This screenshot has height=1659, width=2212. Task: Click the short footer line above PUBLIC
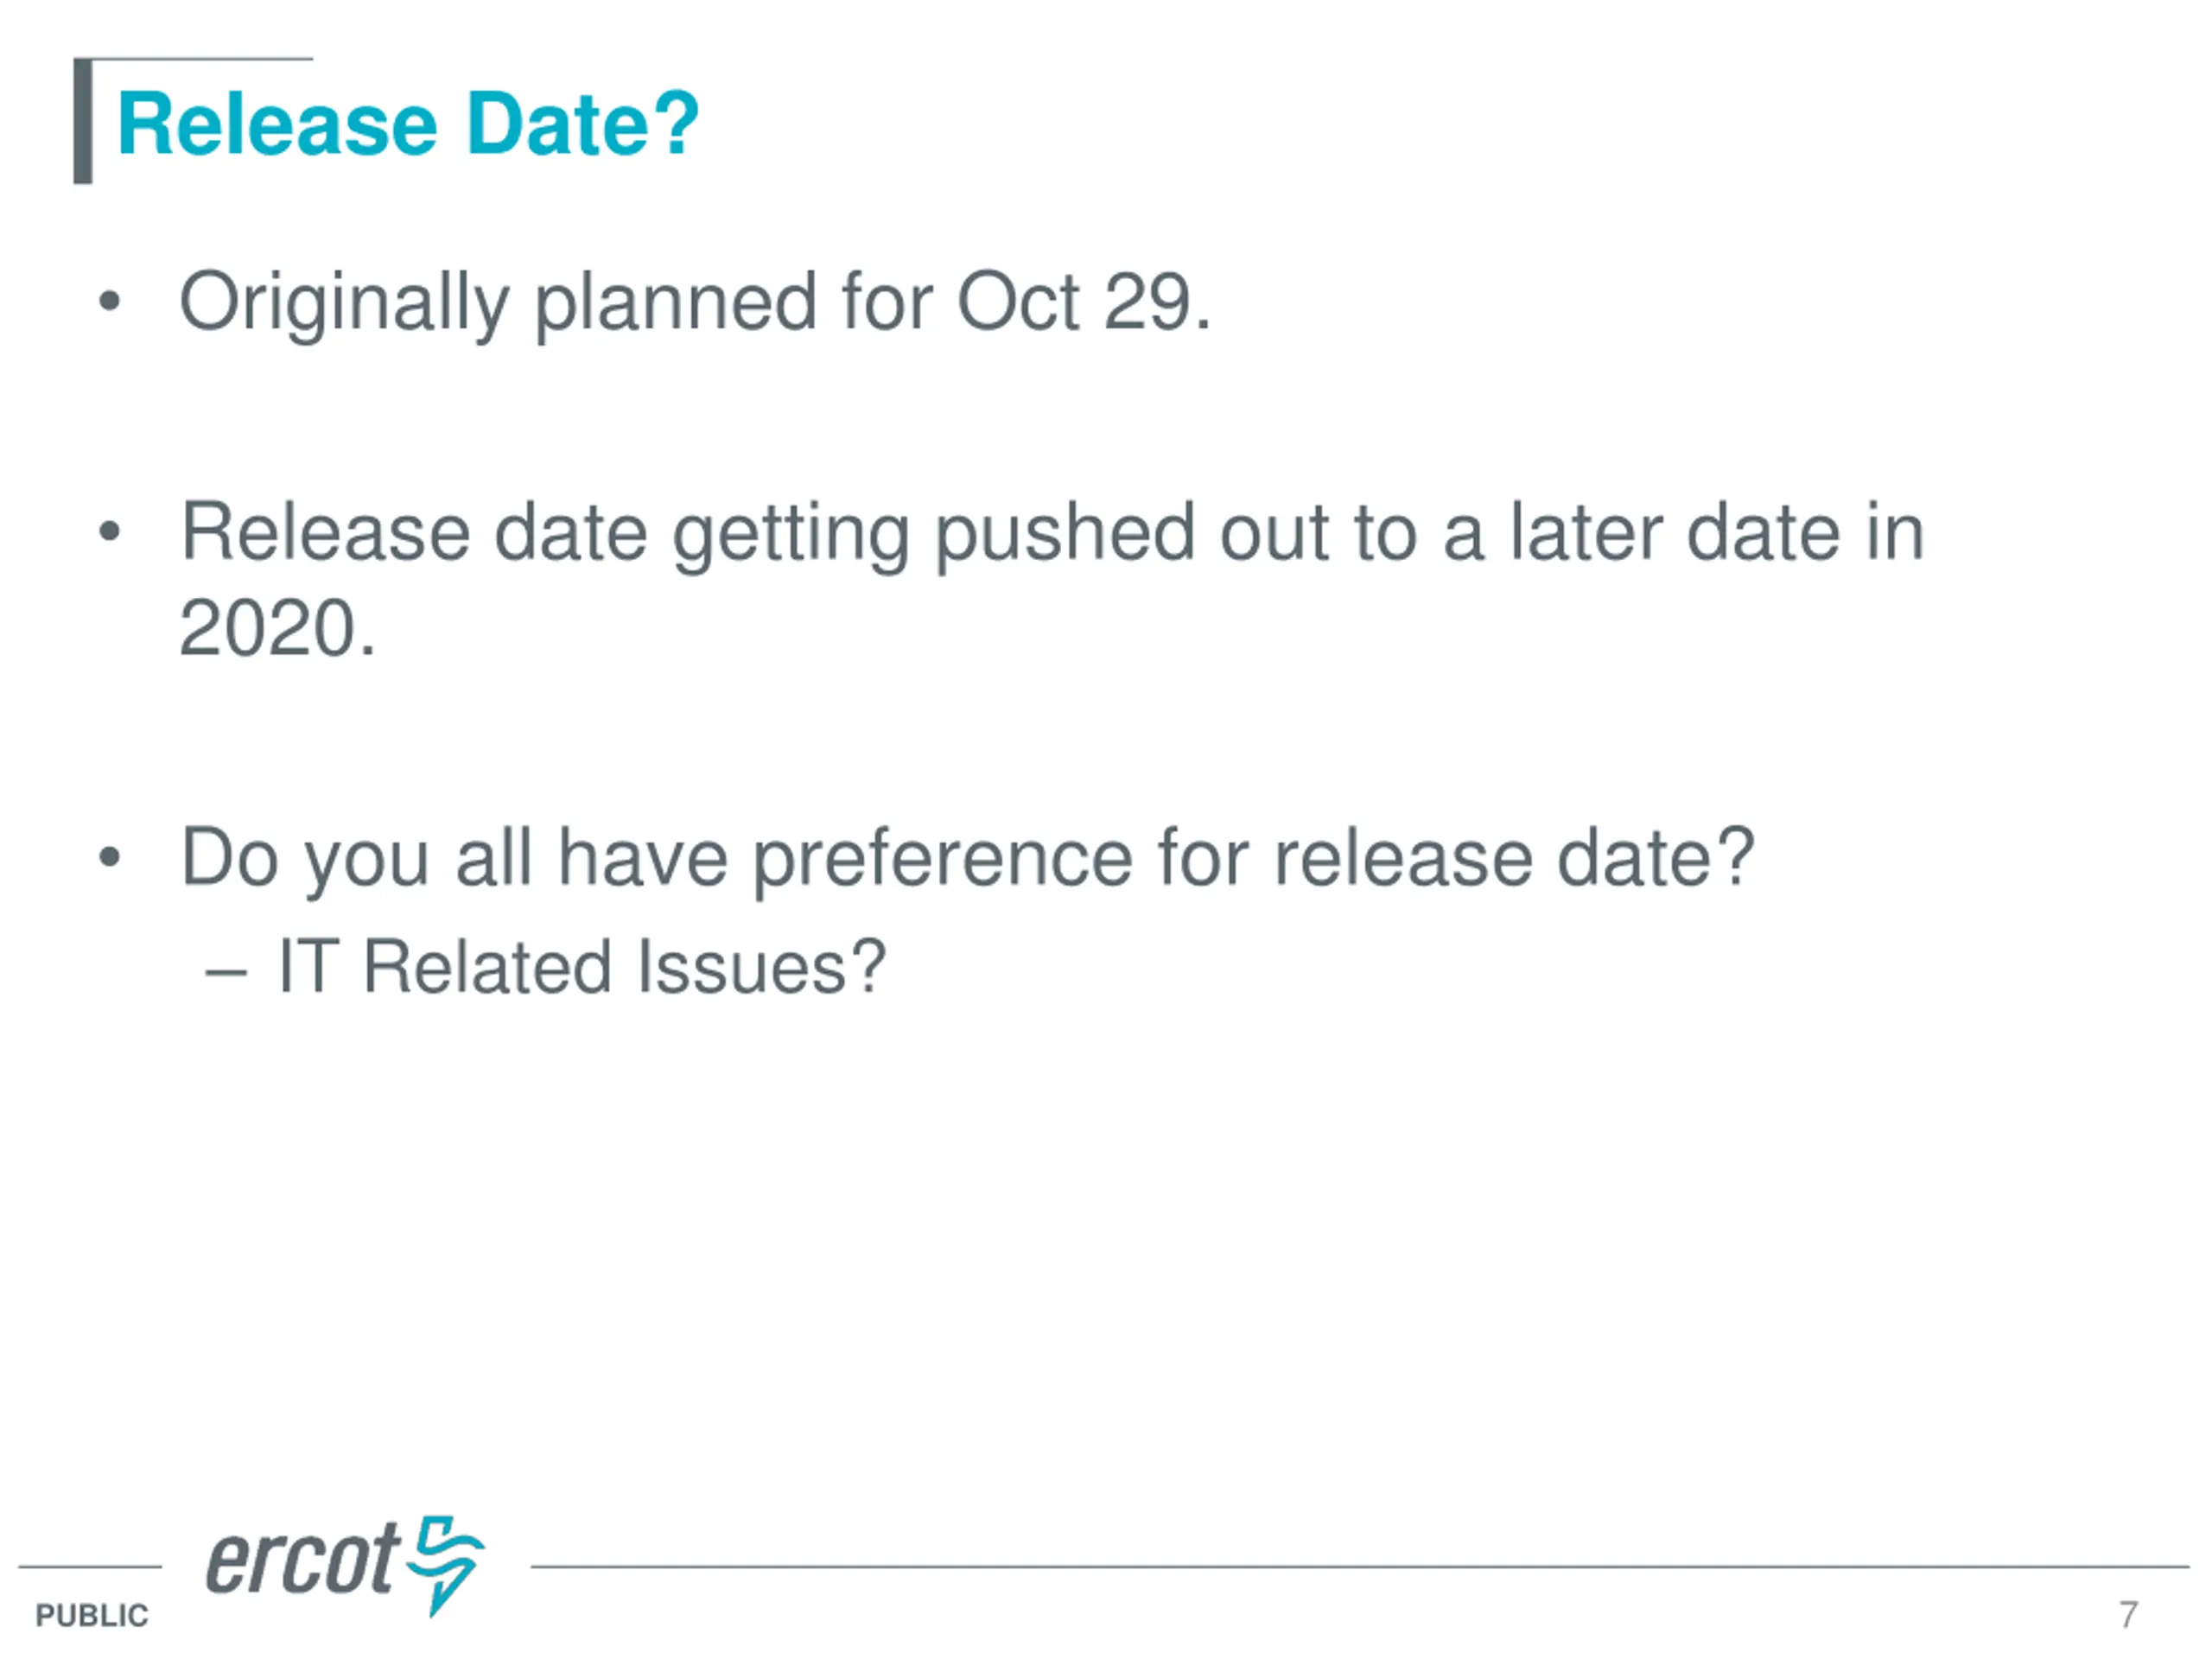pos(90,1567)
